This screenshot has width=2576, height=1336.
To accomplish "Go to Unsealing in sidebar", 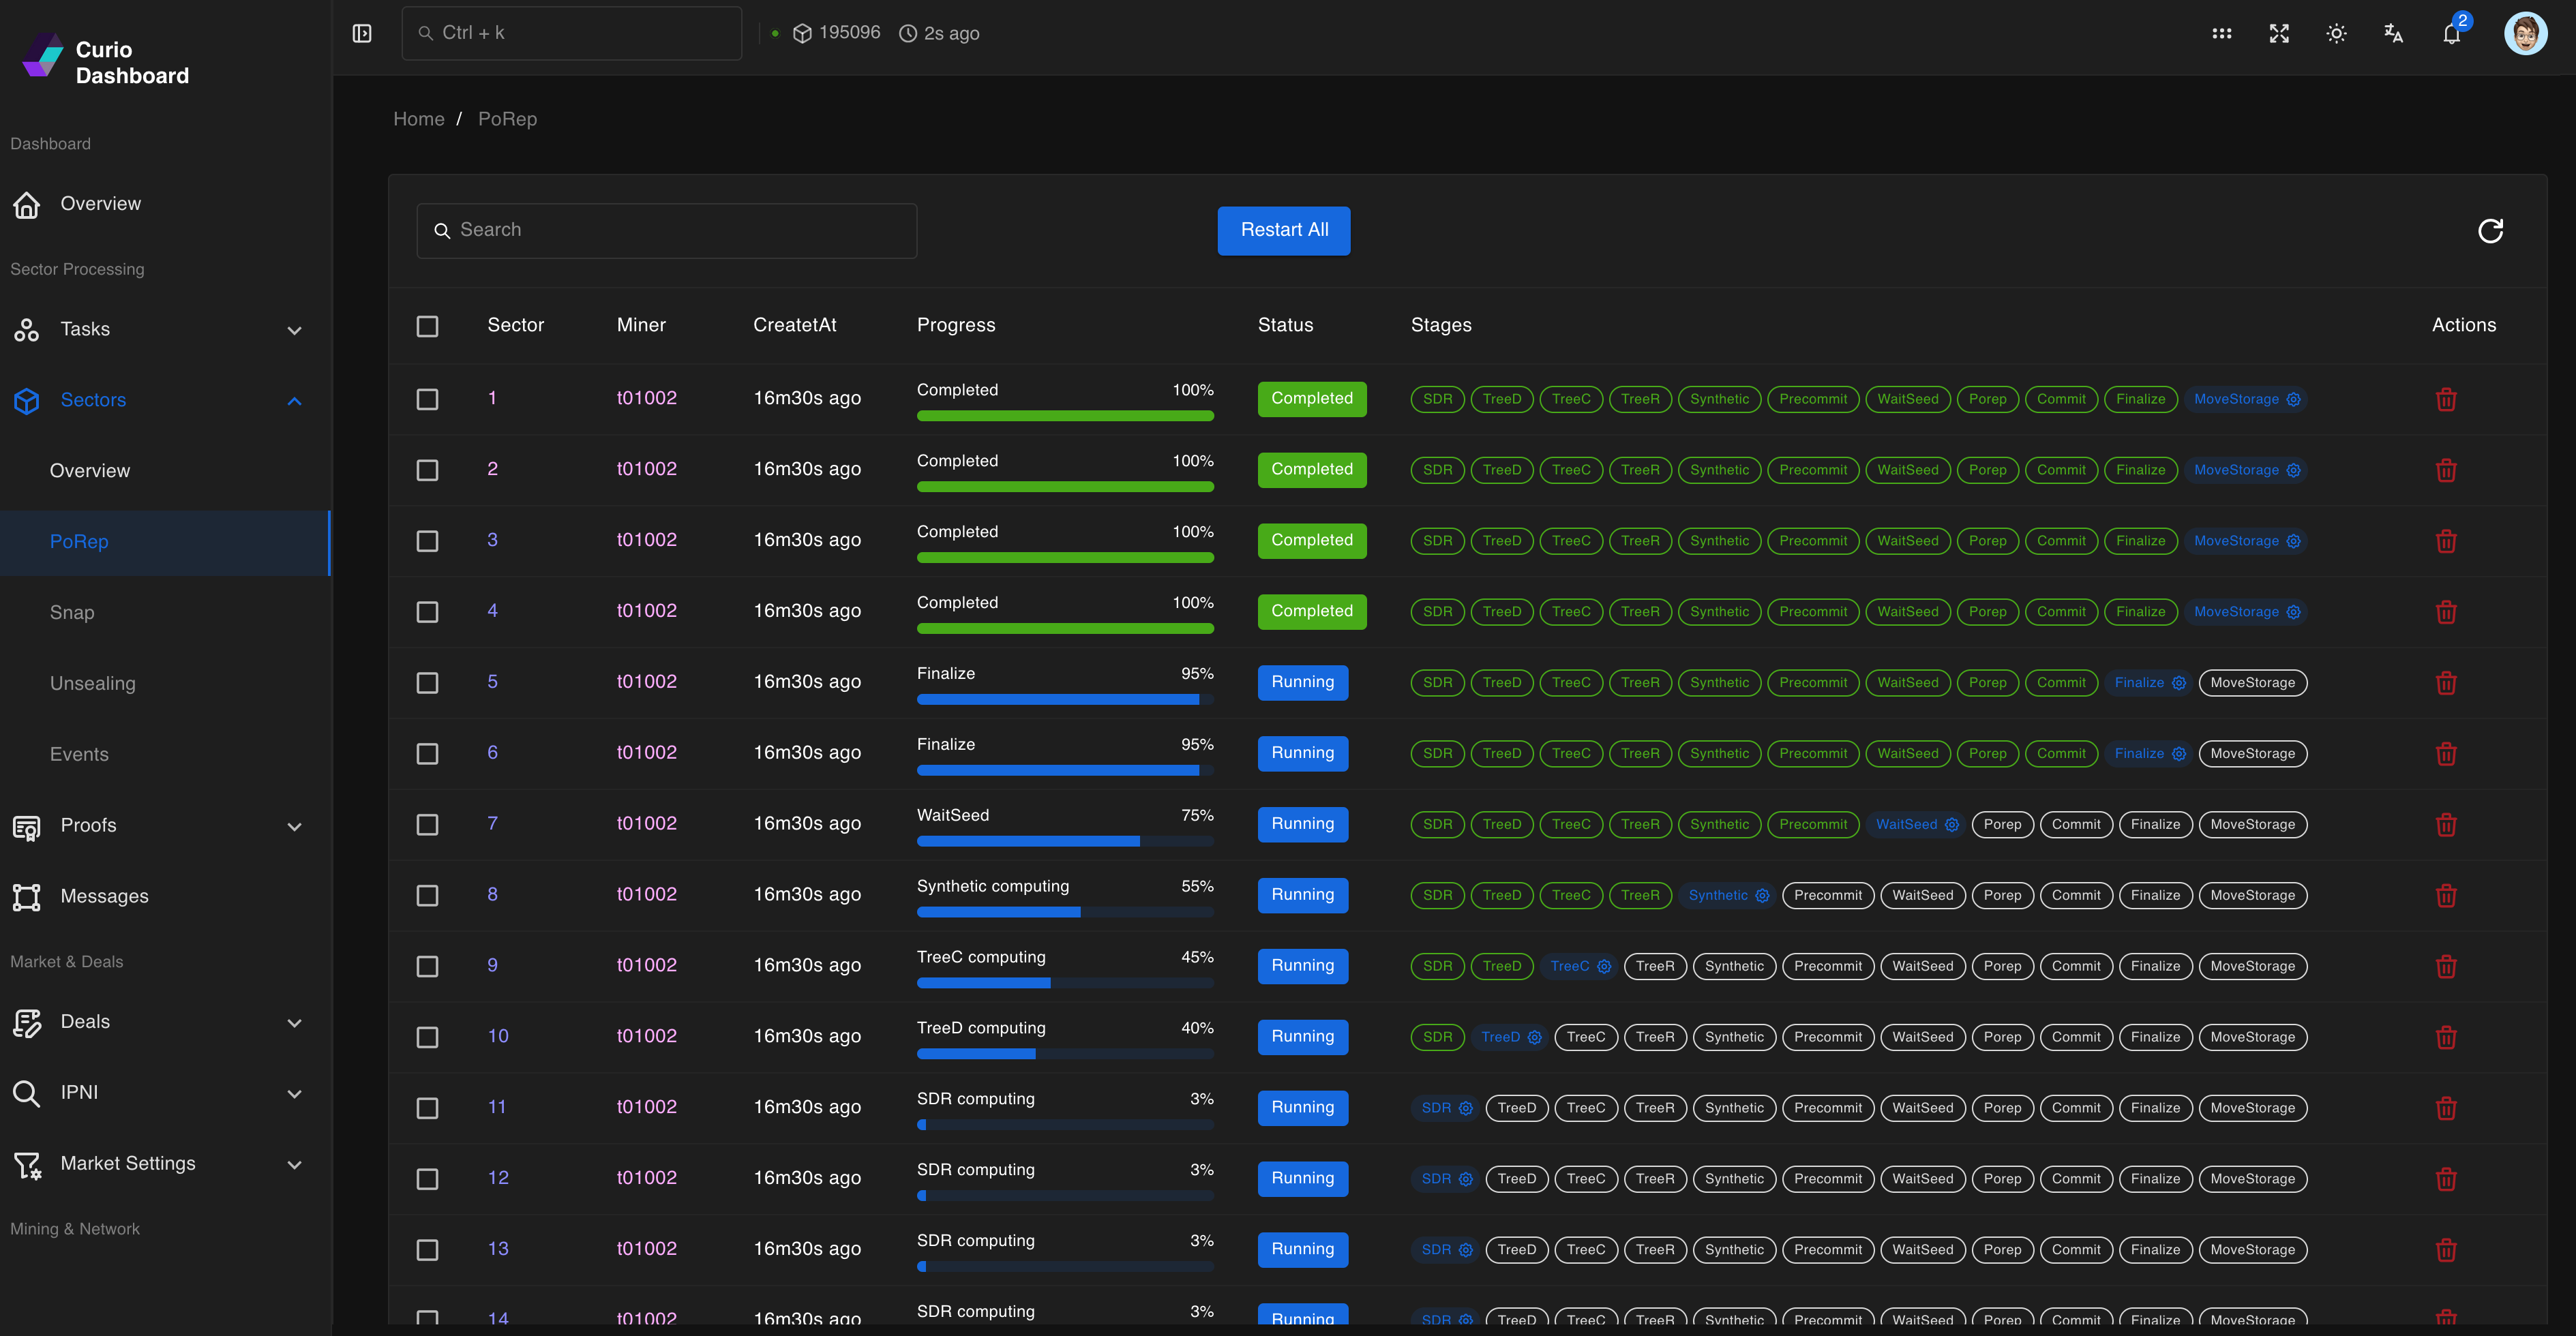I will [93, 683].
